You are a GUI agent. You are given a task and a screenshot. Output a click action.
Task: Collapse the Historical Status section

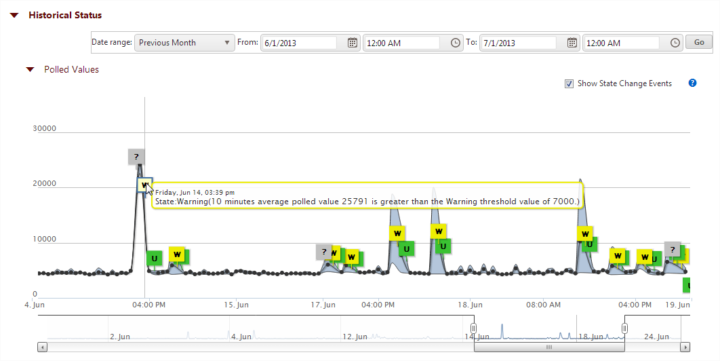(15, 15)
